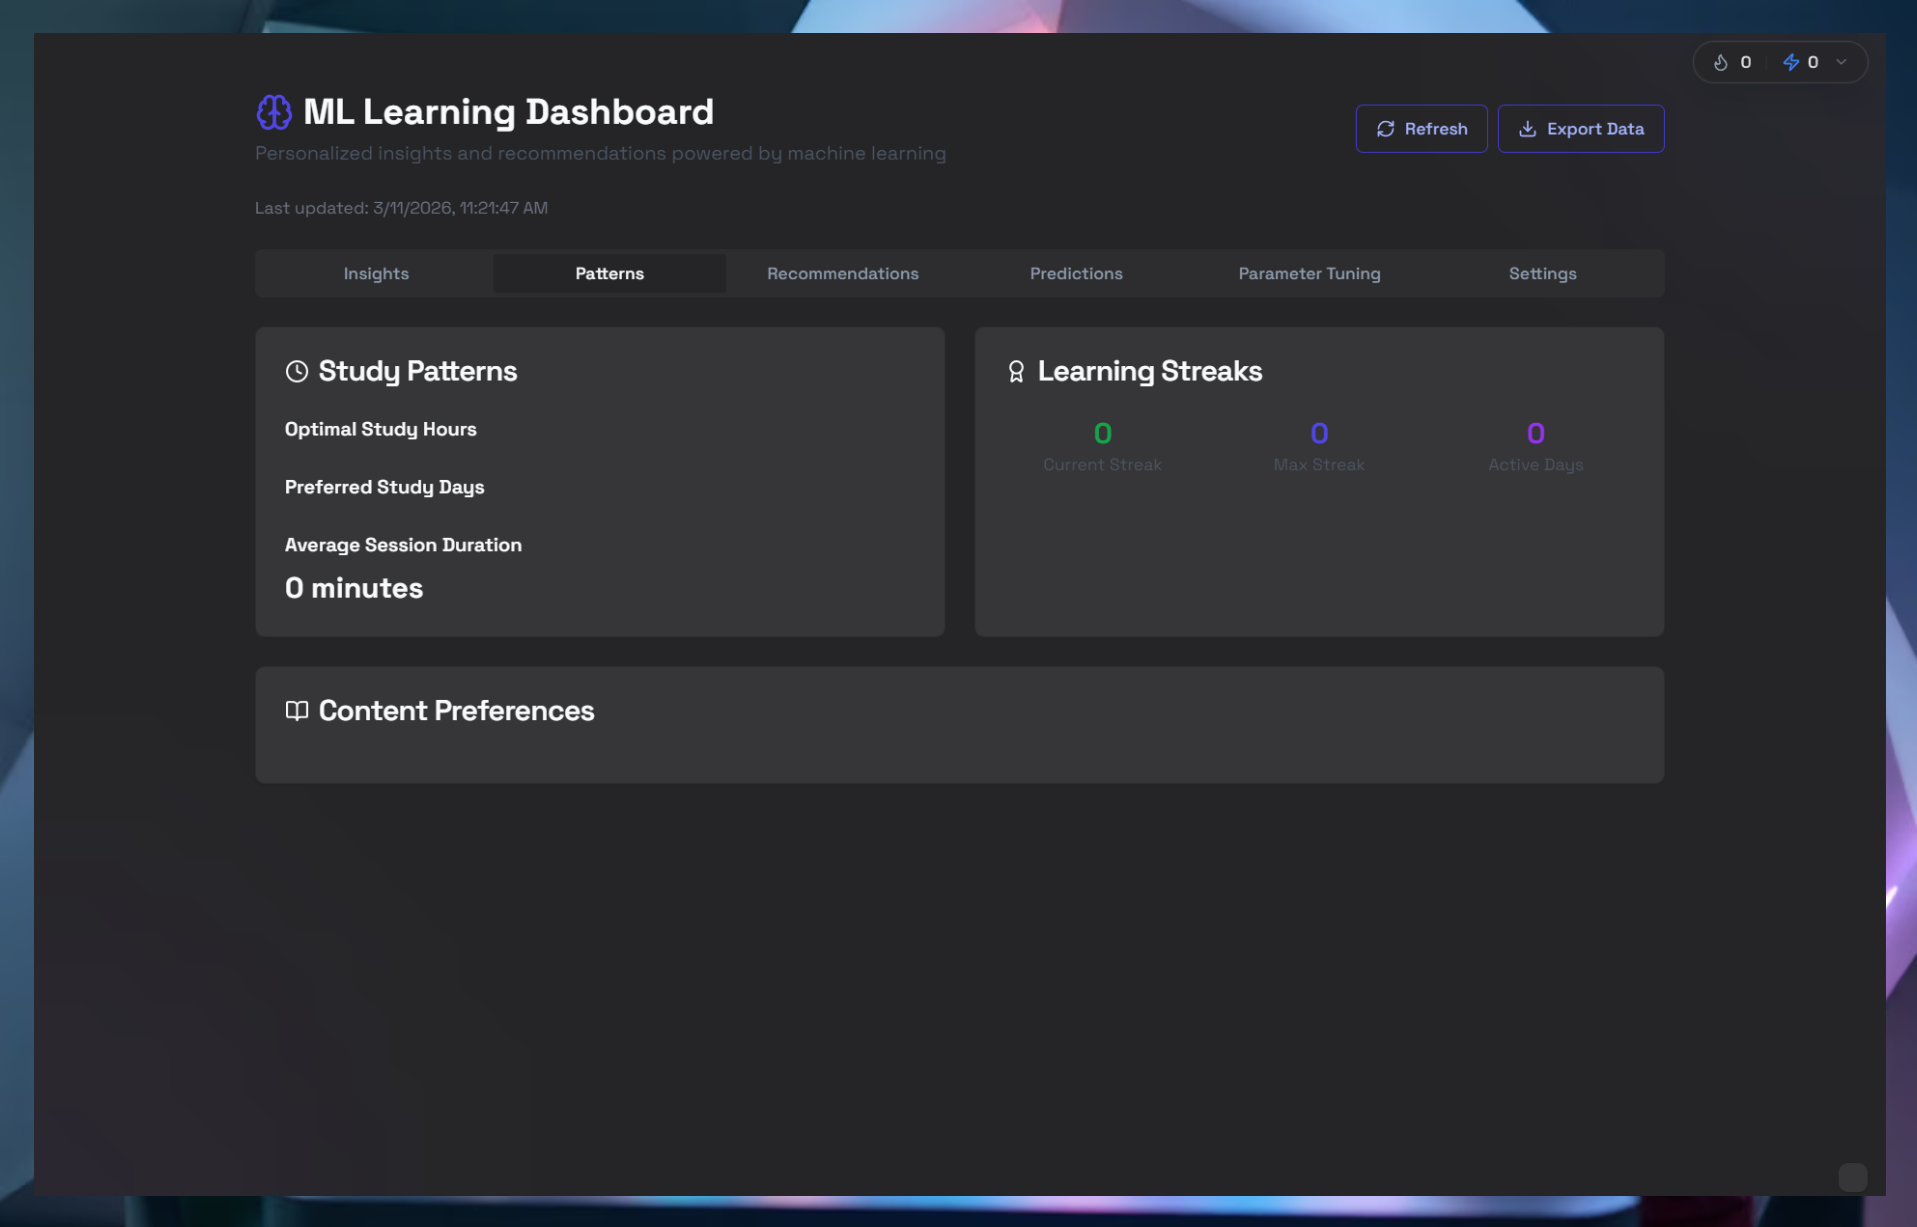Click the green Current Streak value

point(1102,433)
